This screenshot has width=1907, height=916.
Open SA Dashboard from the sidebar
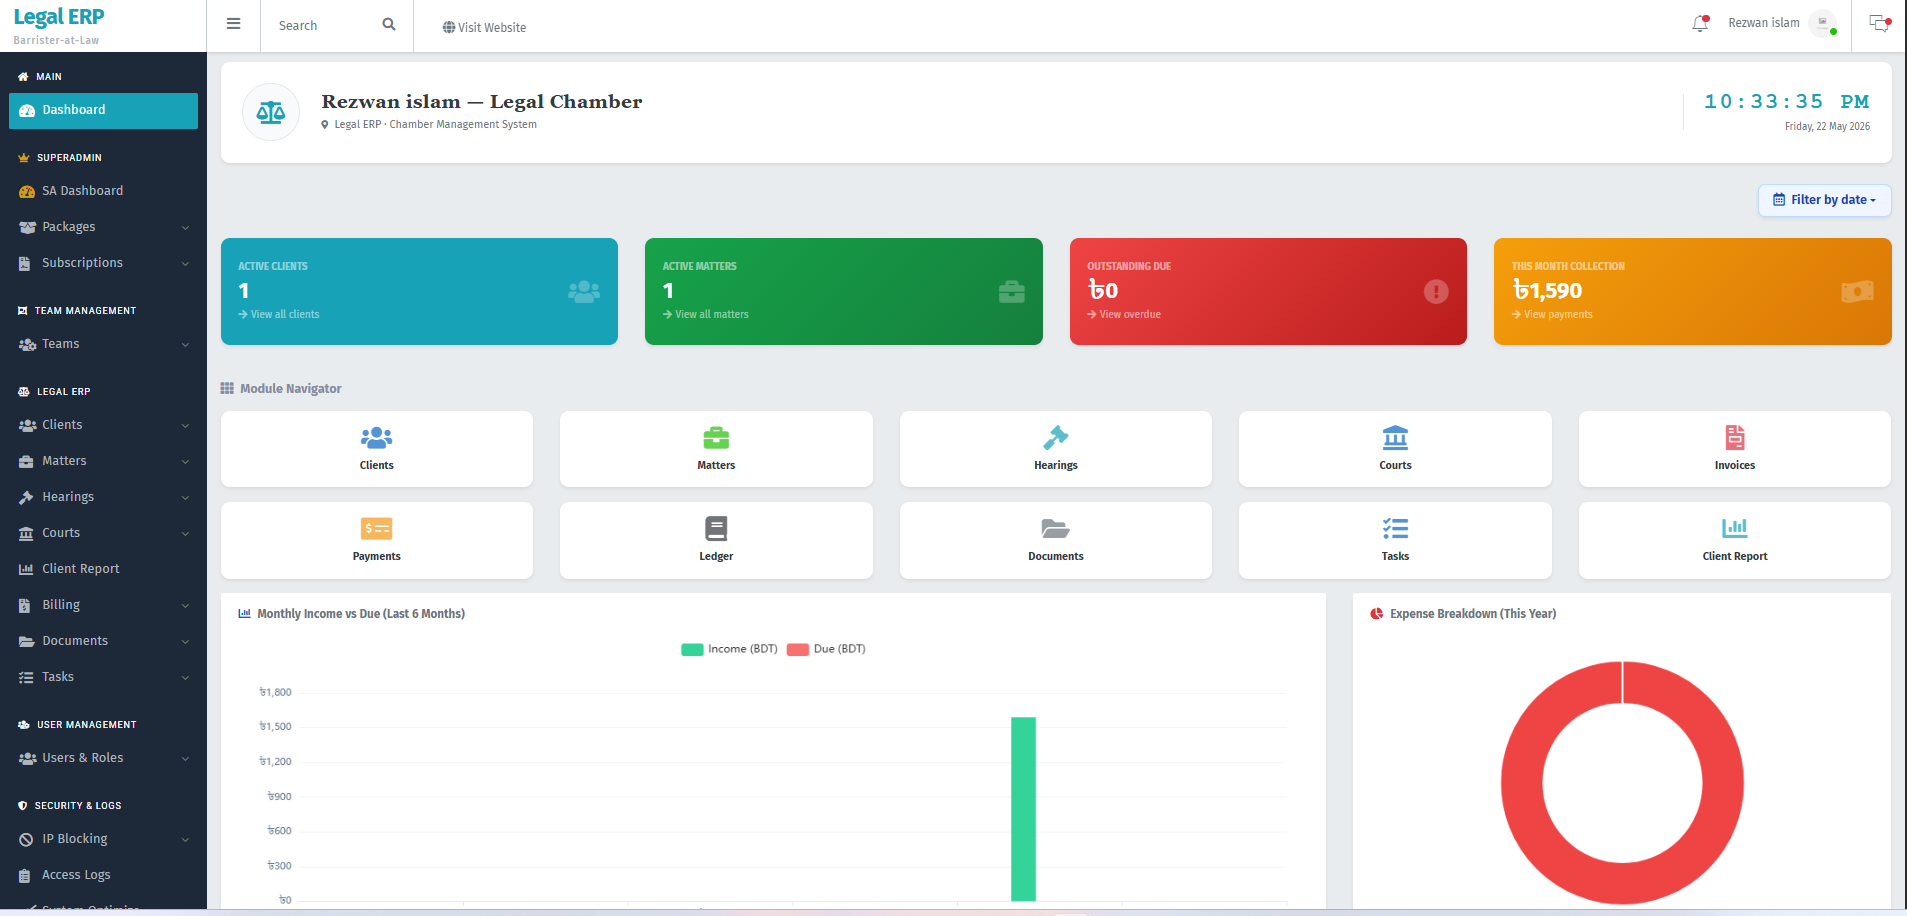[103, 191]
